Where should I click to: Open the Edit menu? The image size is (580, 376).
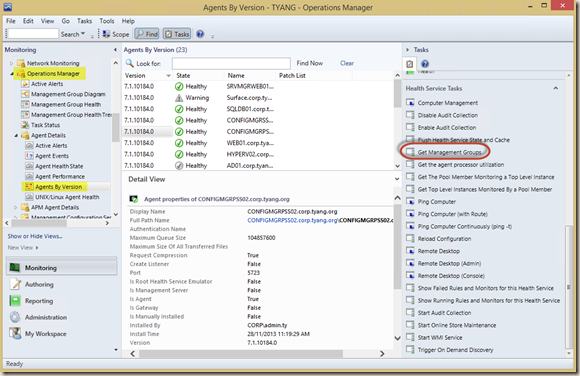(x=28, y=21)
